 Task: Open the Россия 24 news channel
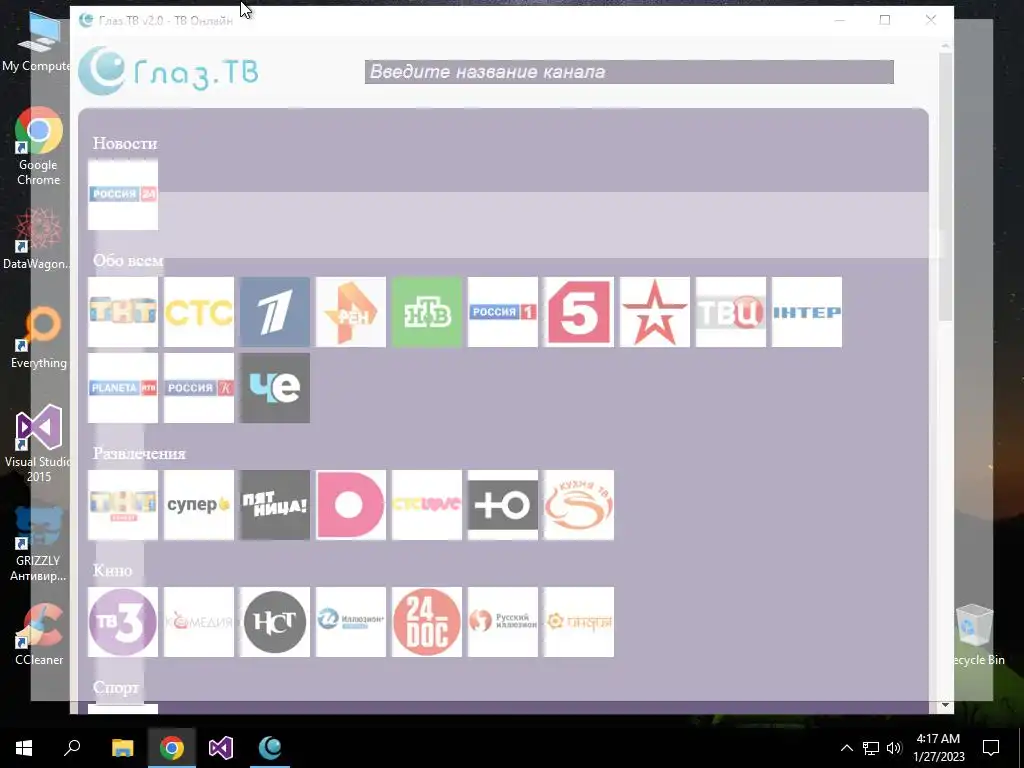tap(123, 195)
